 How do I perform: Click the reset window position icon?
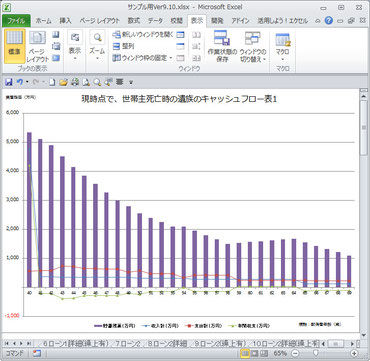click(197, 58)
